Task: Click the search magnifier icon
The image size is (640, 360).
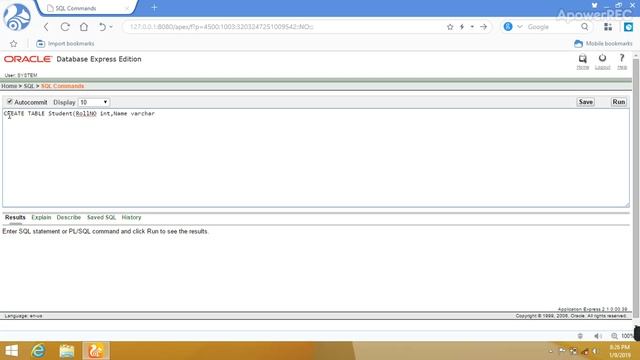Action: [584, 27]
